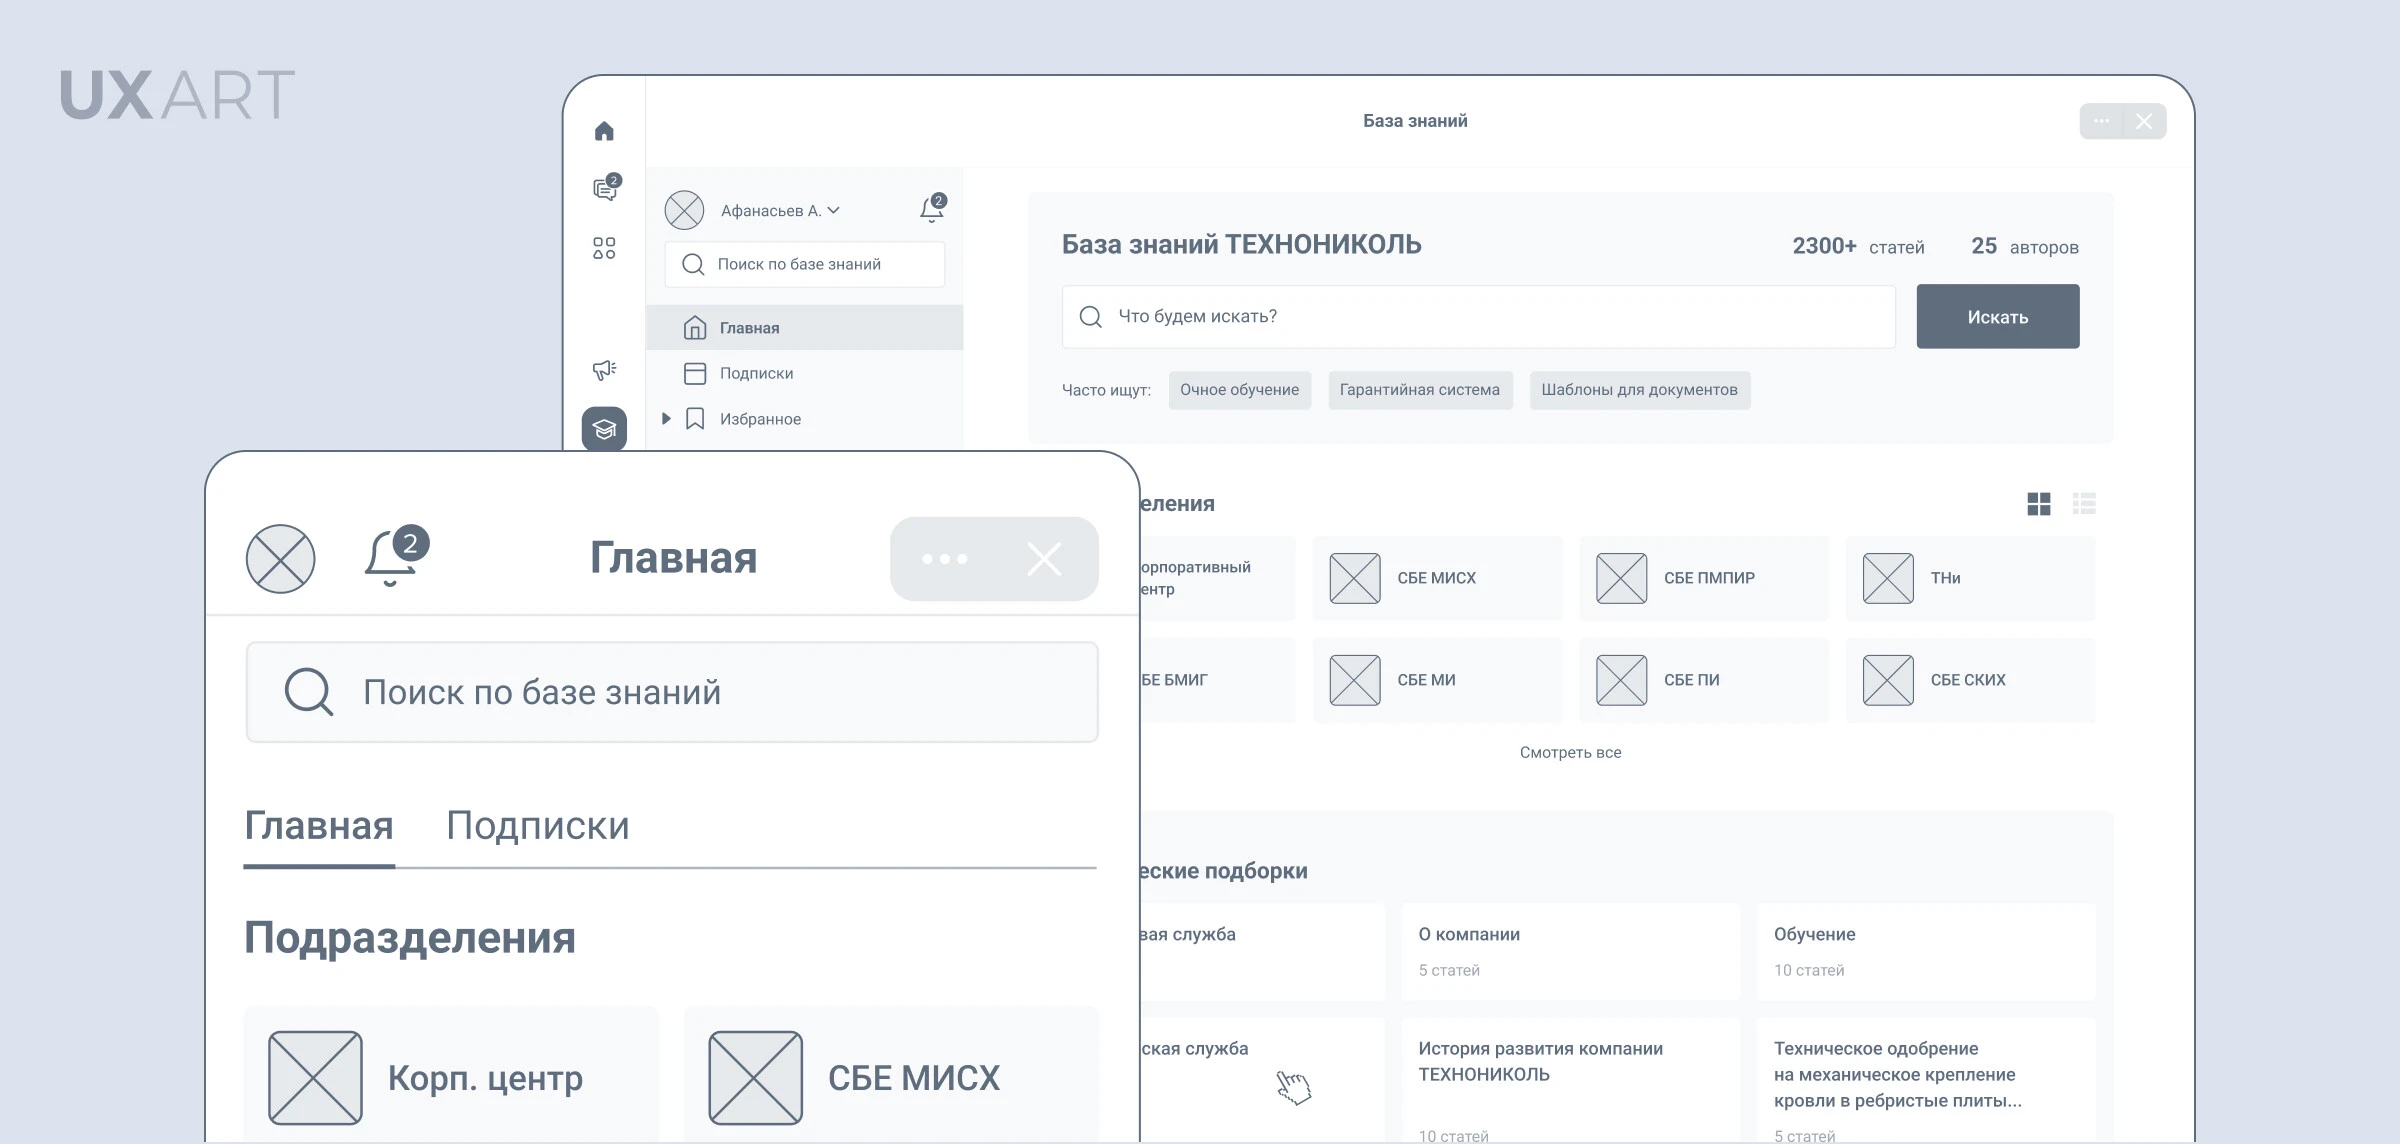
Task: Select Подписки in the sidebar menu
Action: coord(756,373)
